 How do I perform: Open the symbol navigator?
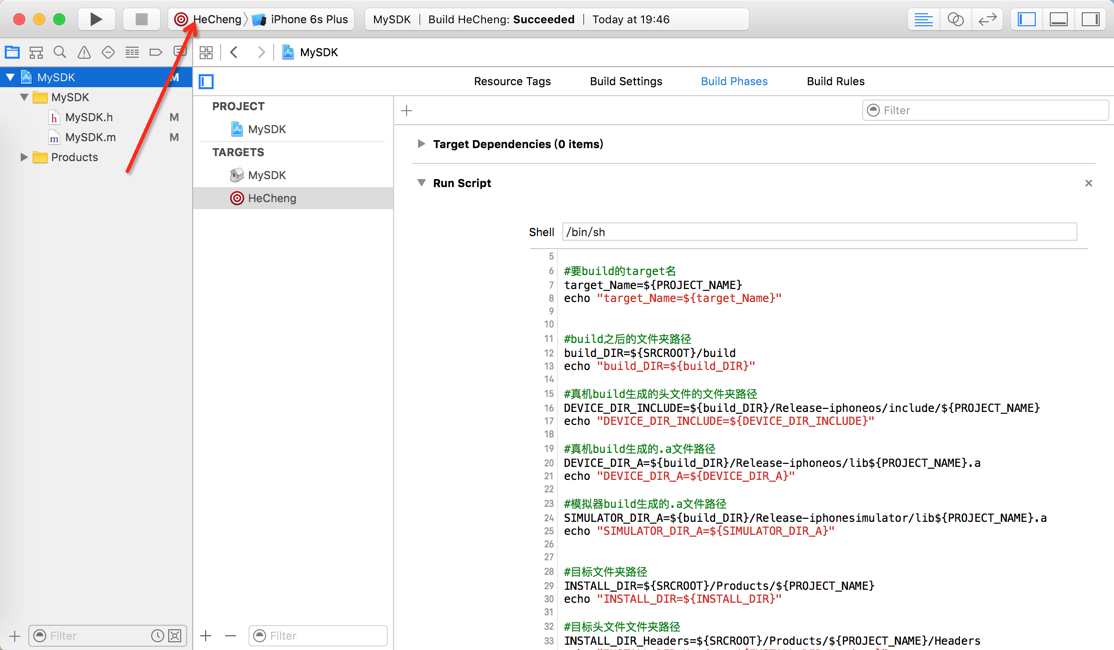[36, 52]
